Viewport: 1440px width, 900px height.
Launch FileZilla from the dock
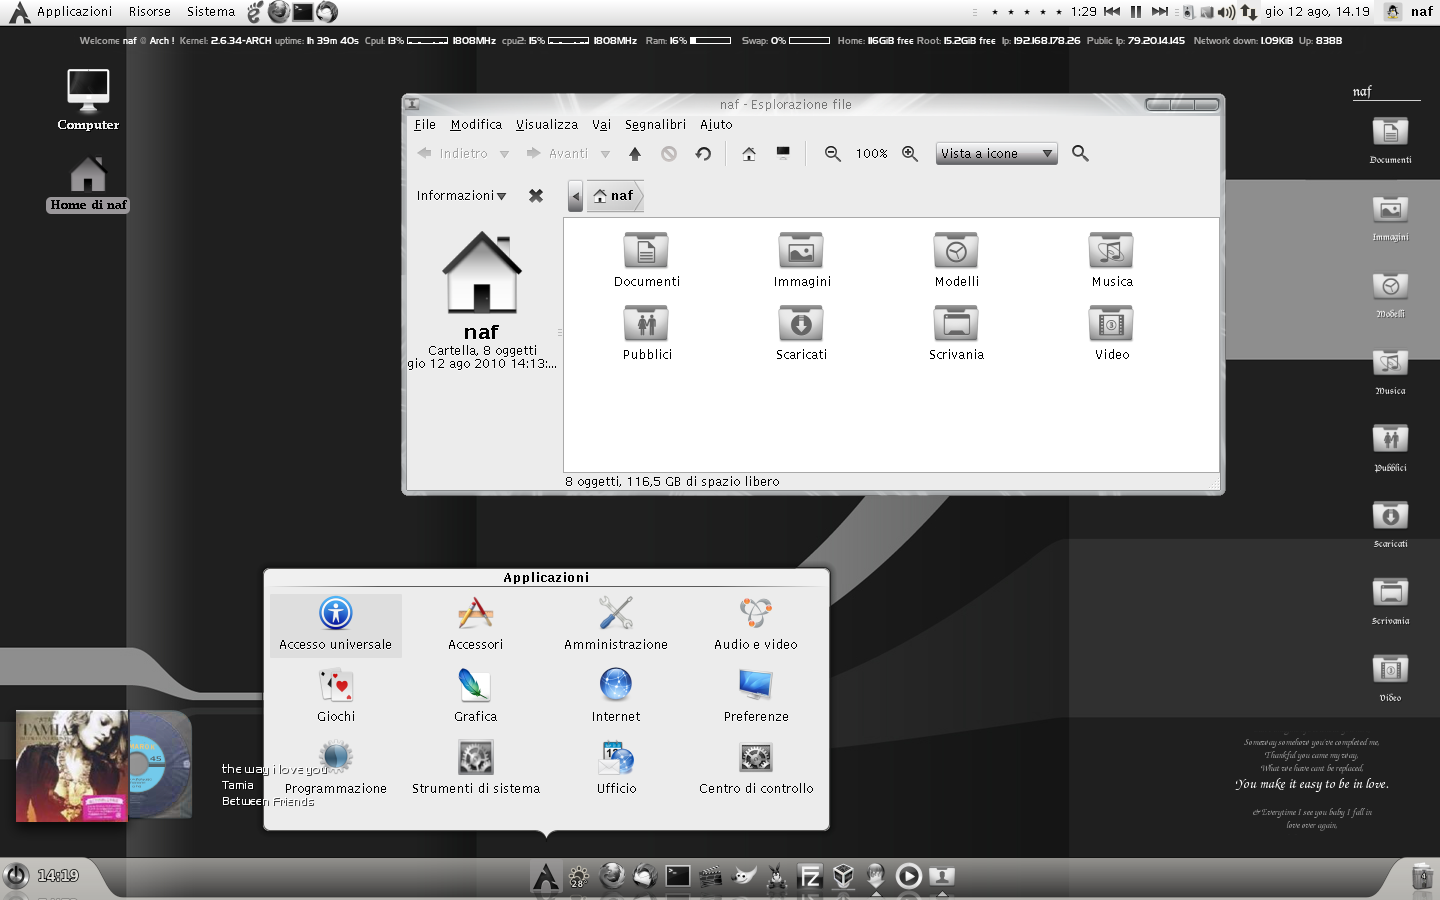810,877
